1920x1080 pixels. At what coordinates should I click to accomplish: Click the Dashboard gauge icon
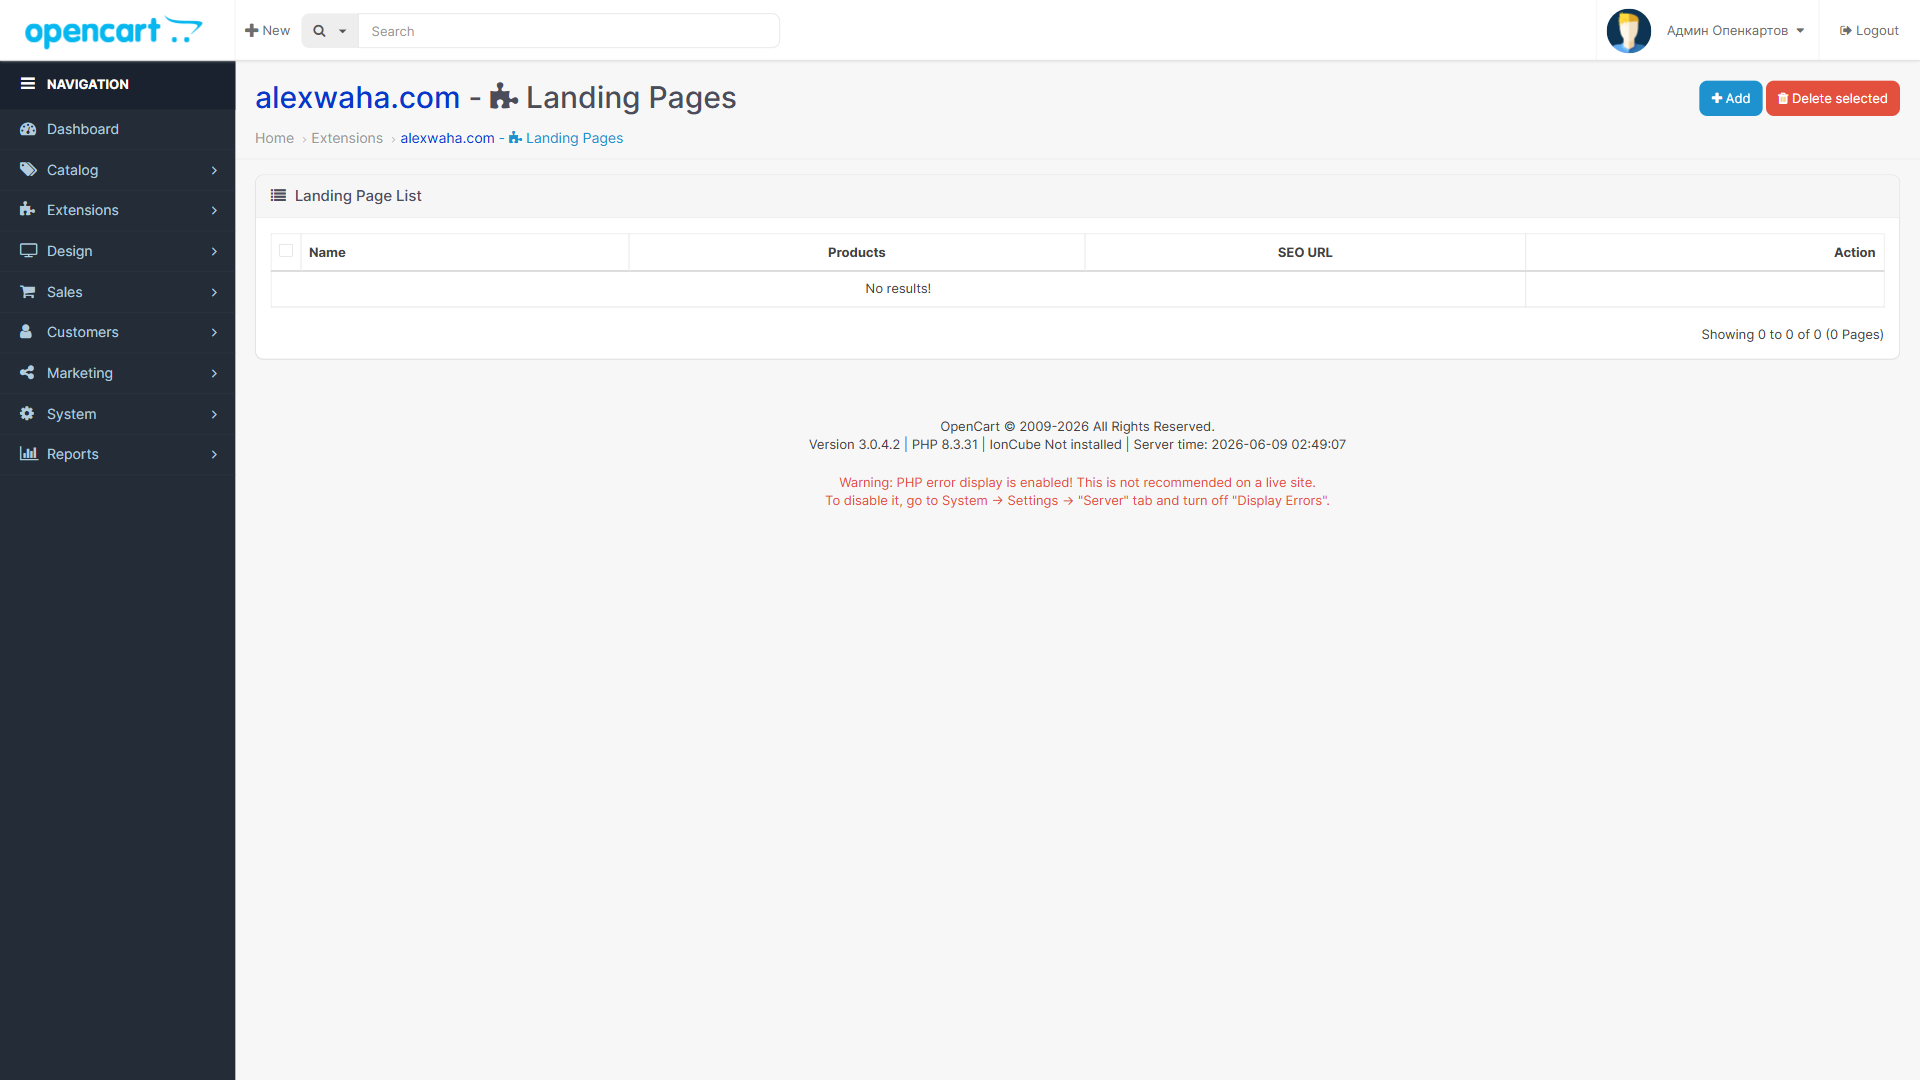tap(28, 129)
